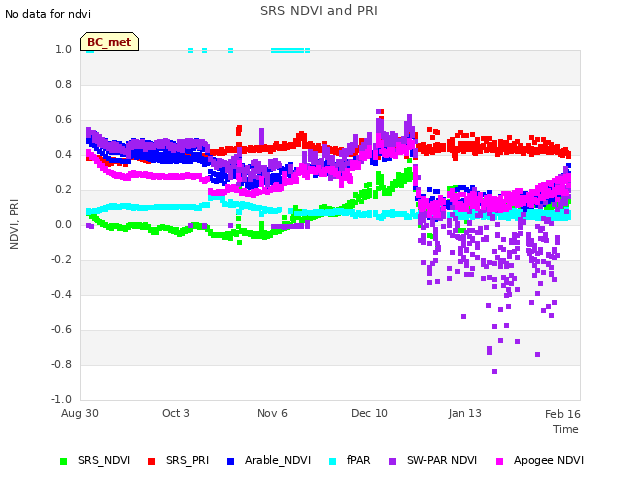
Task: Click the -0.8 y-axis tick label
Action: 61,364
